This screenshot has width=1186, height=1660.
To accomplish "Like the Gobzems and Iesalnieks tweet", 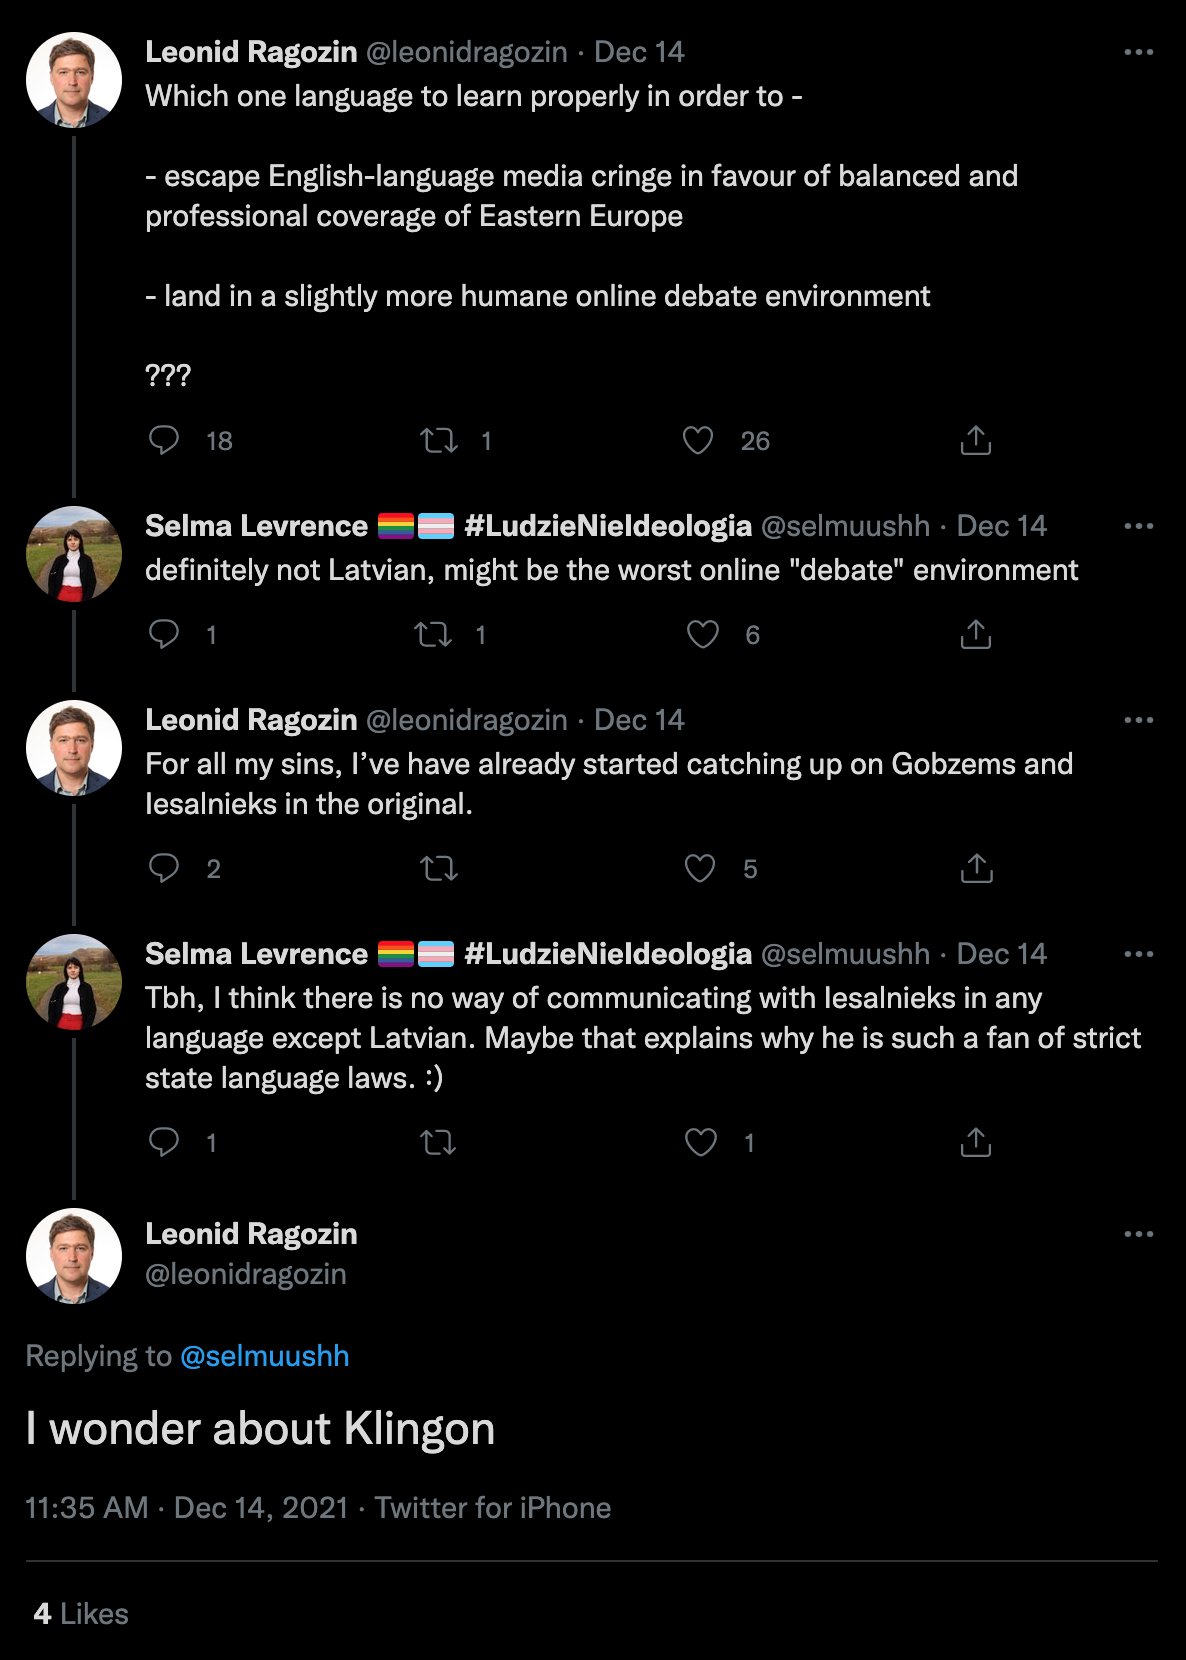I will (700, 868).
